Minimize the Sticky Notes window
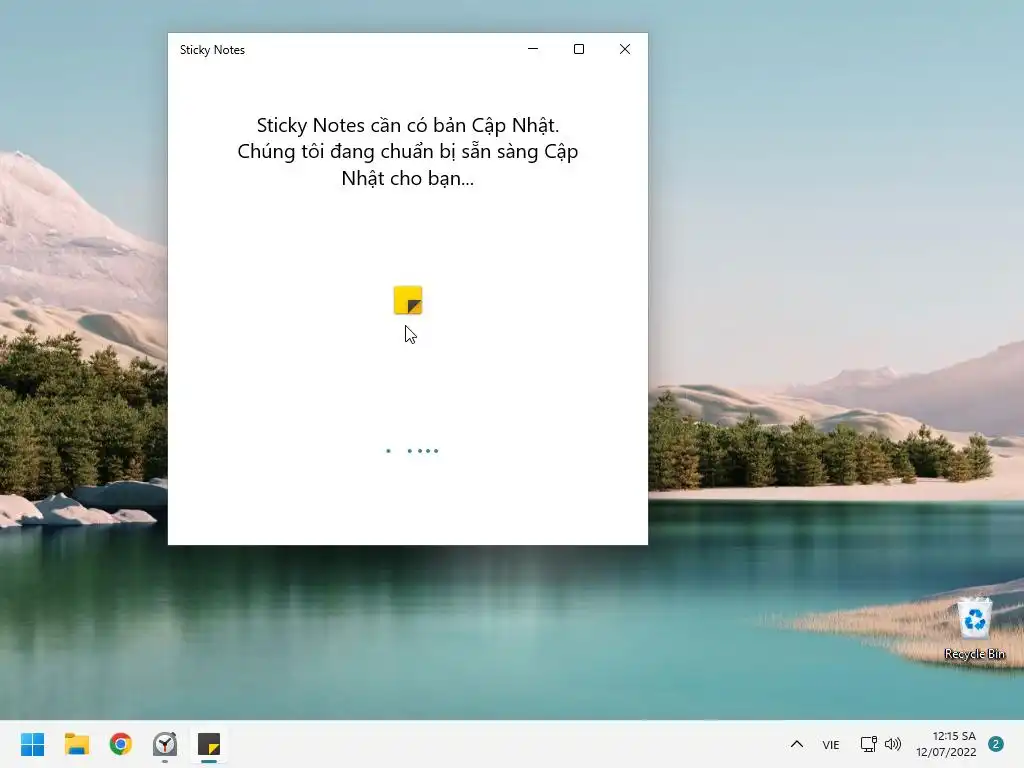 [x=533, y=49]
